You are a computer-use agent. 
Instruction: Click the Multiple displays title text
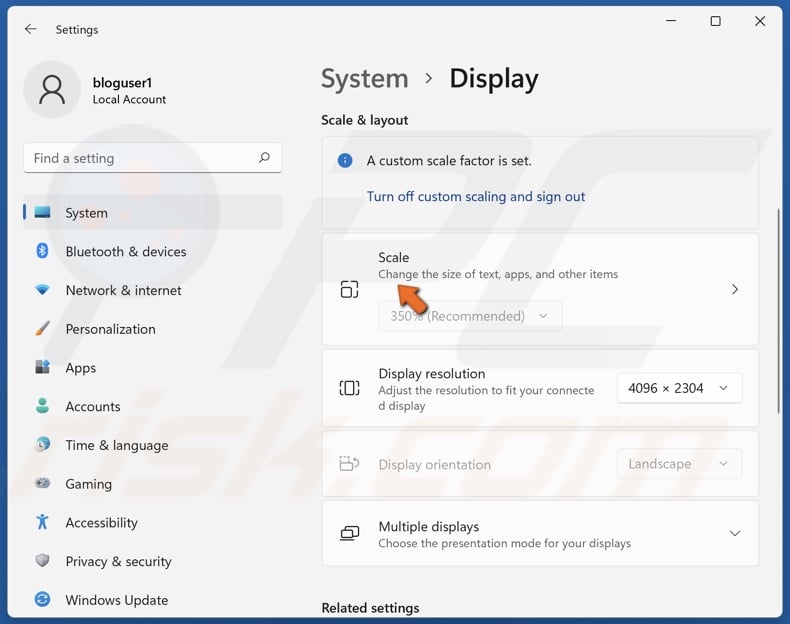pyautogui.click(x=428, y=526)
